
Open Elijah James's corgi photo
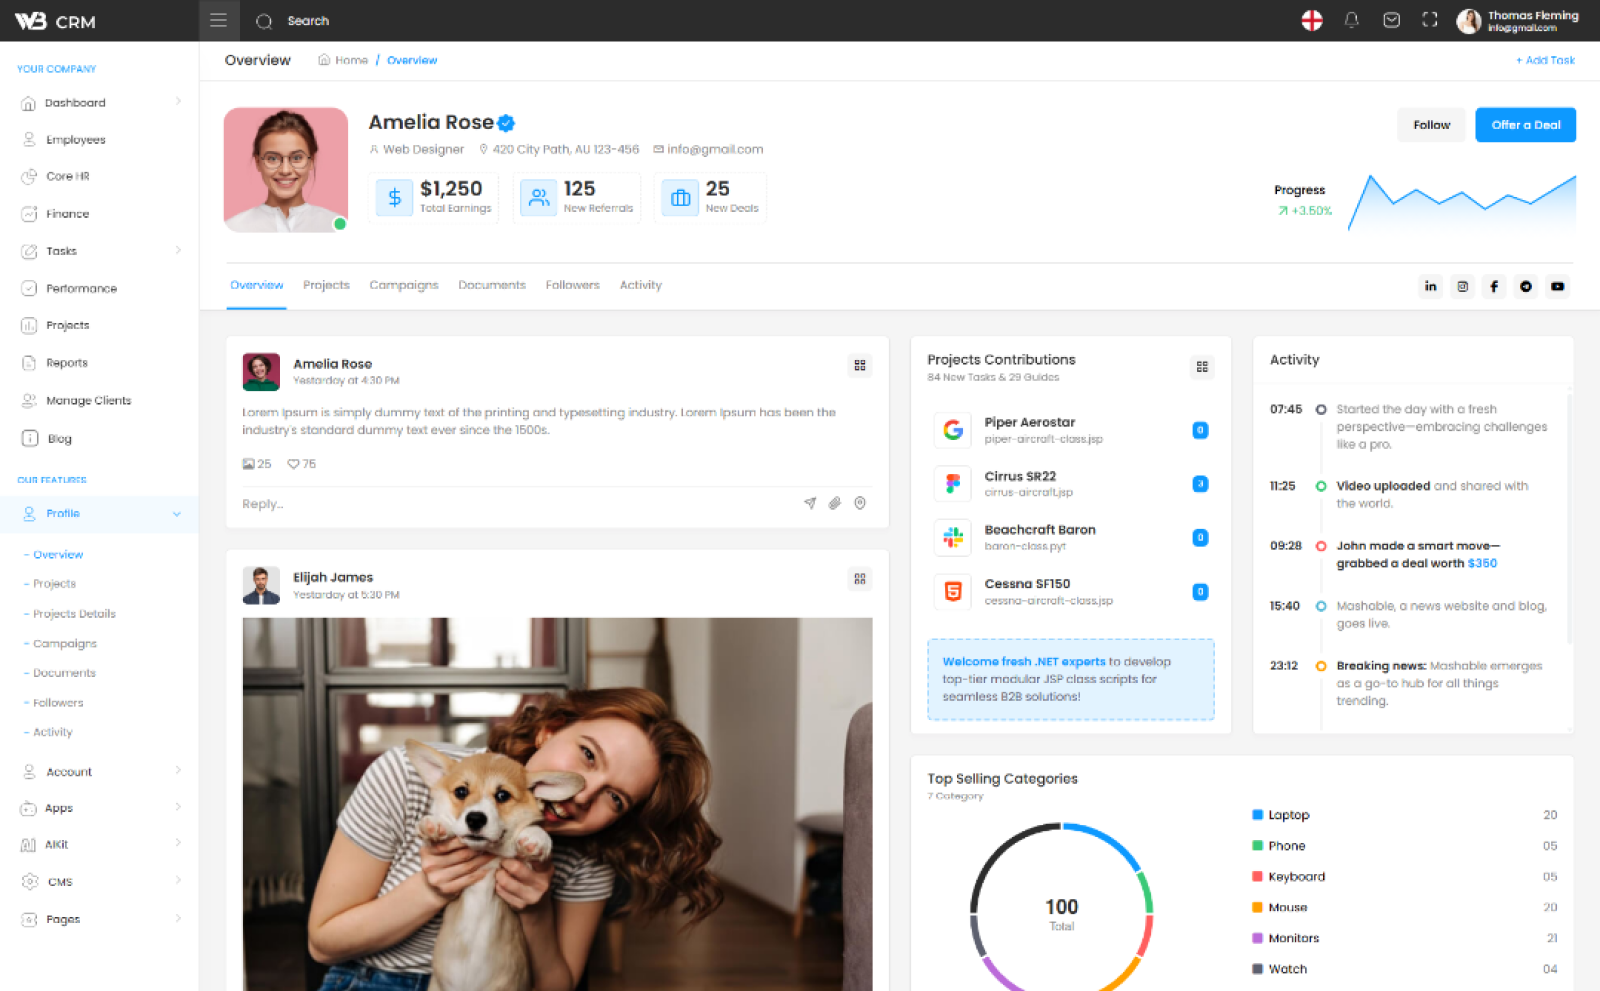point(557,804)
